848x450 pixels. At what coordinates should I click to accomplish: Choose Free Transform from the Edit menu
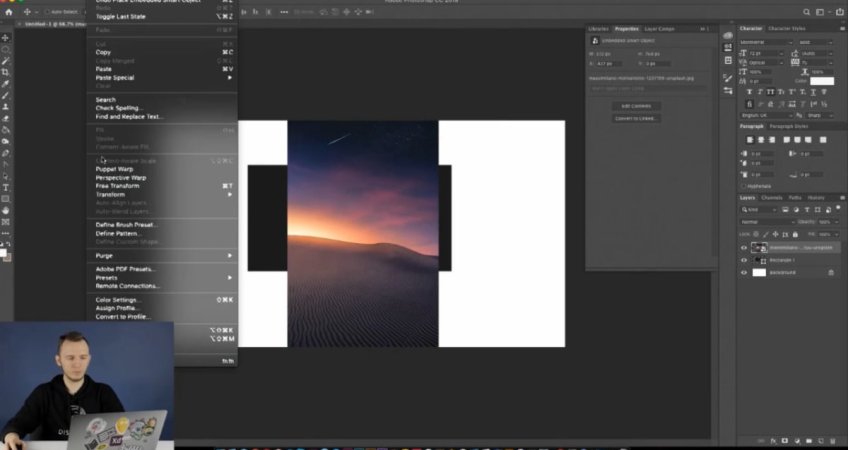tap(117, 186)
